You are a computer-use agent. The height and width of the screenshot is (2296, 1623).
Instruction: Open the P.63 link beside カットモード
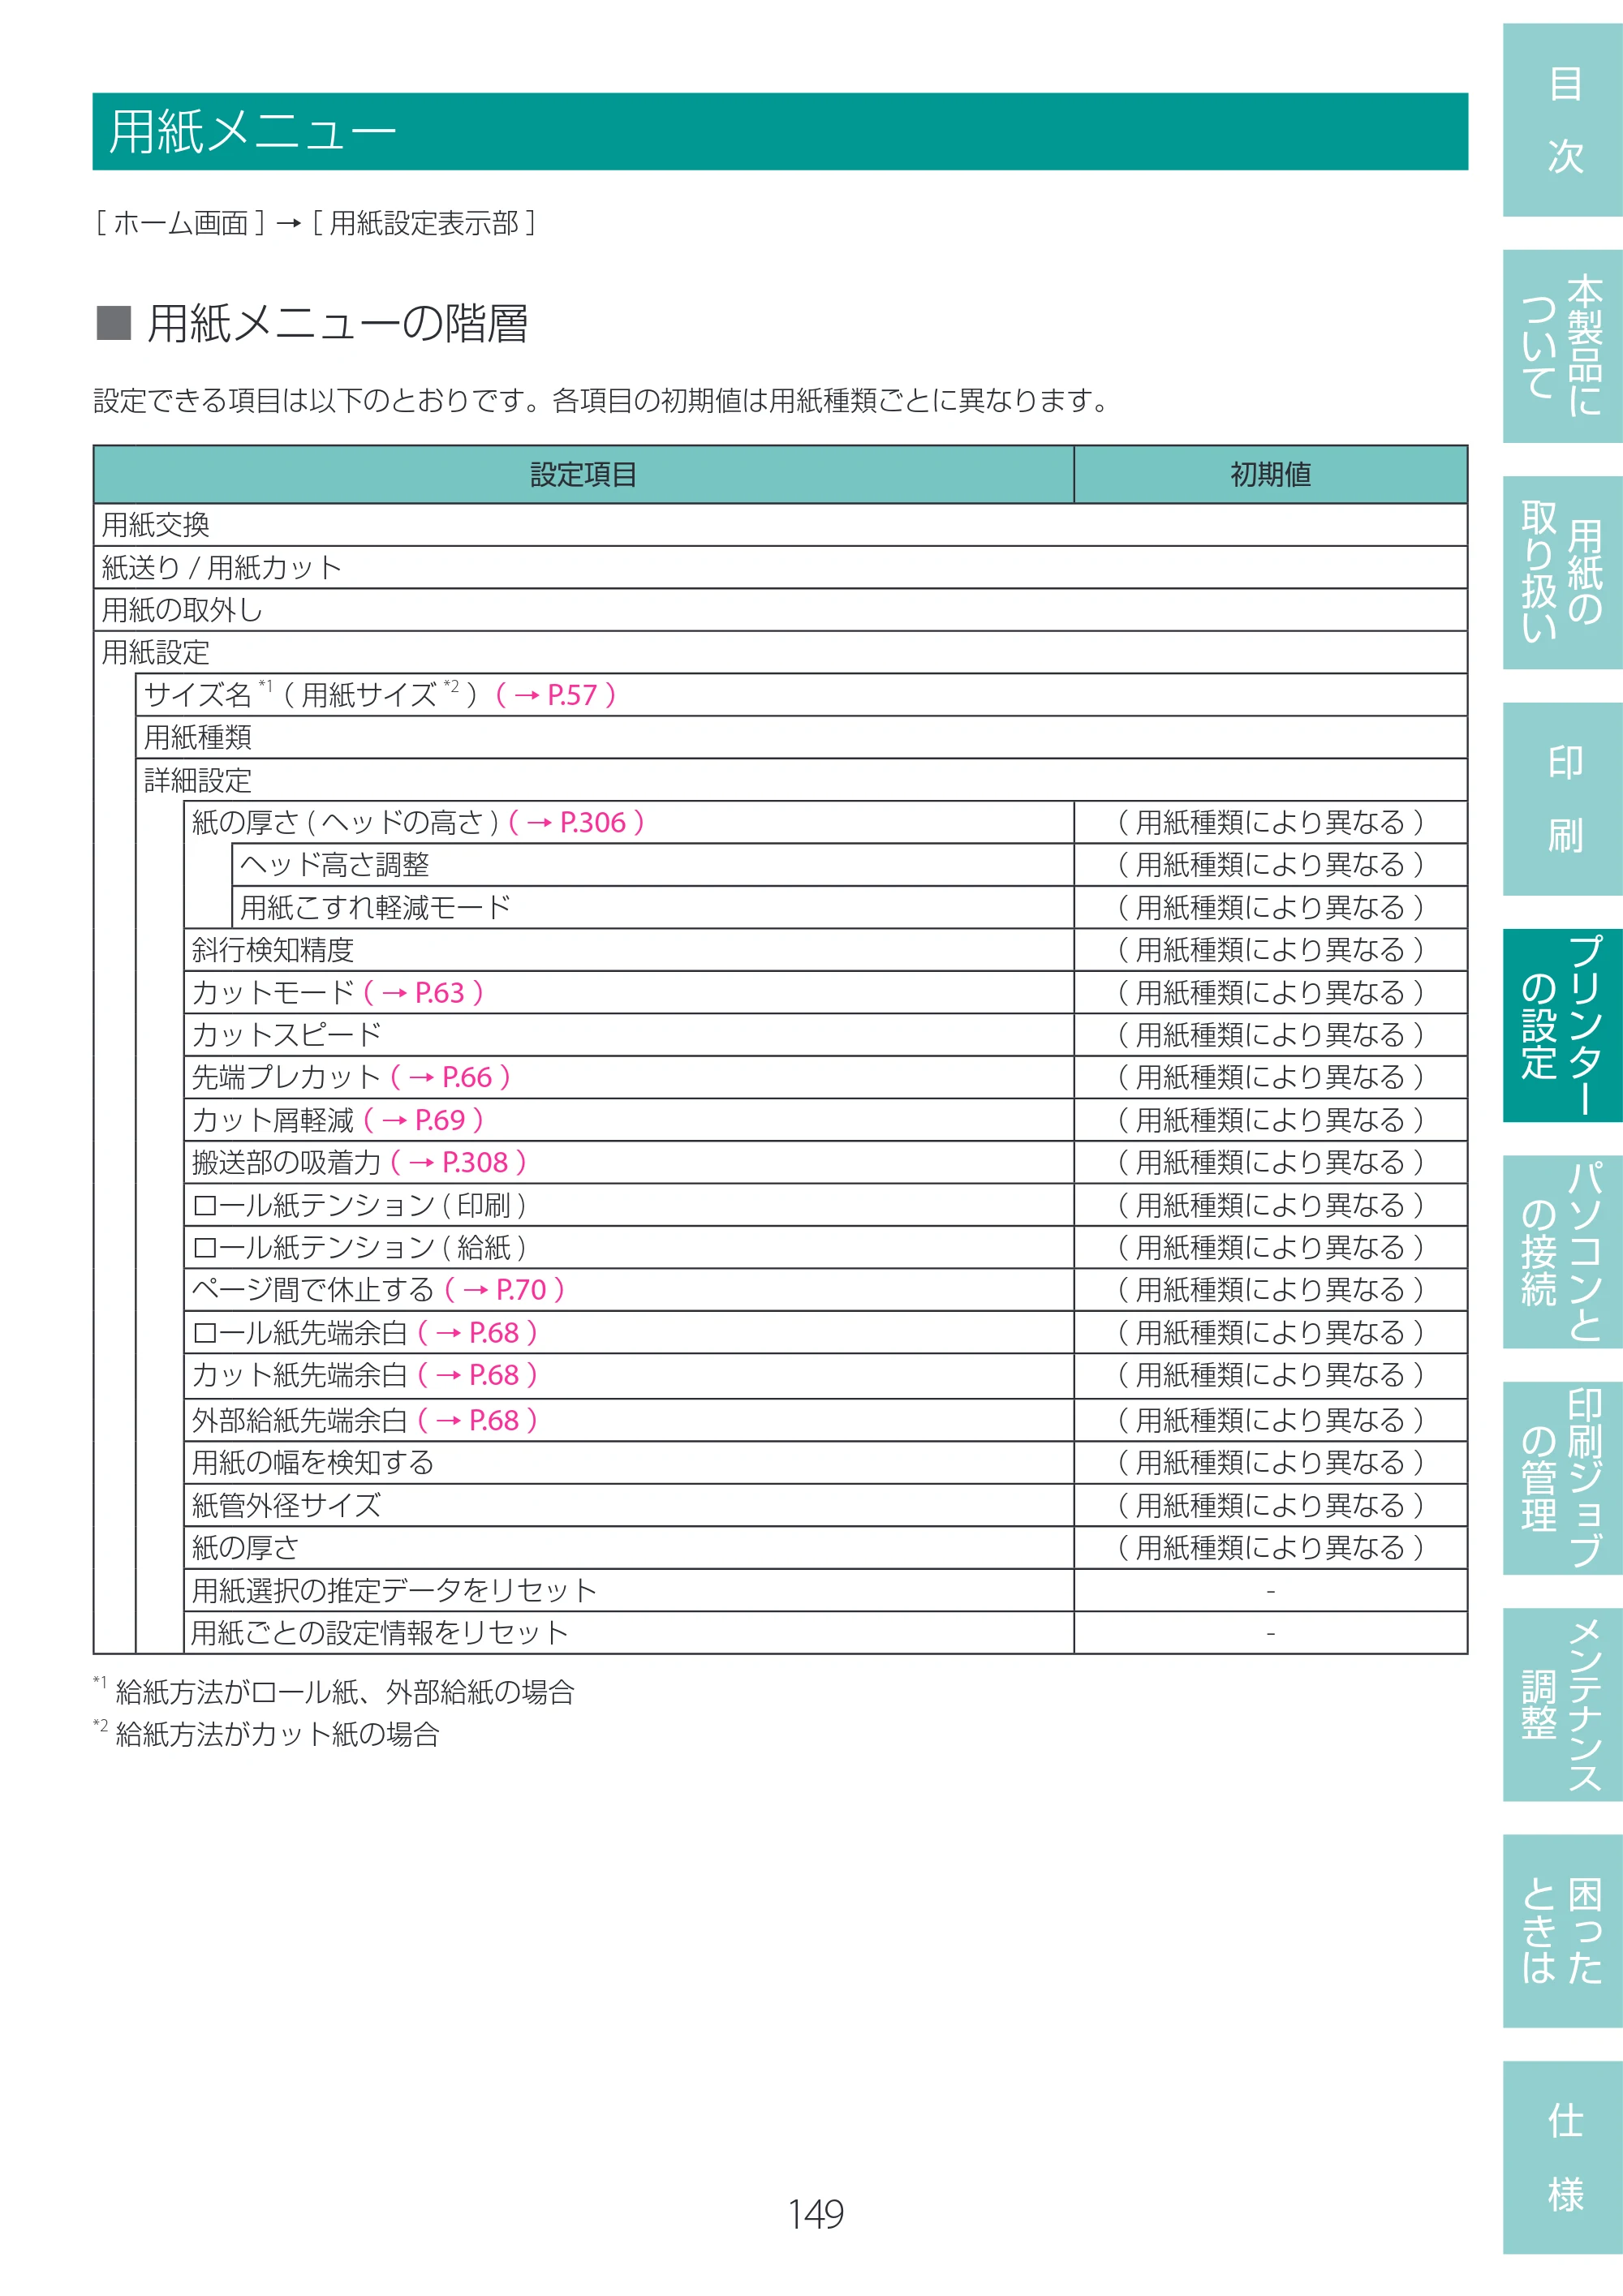coord(424,992)
